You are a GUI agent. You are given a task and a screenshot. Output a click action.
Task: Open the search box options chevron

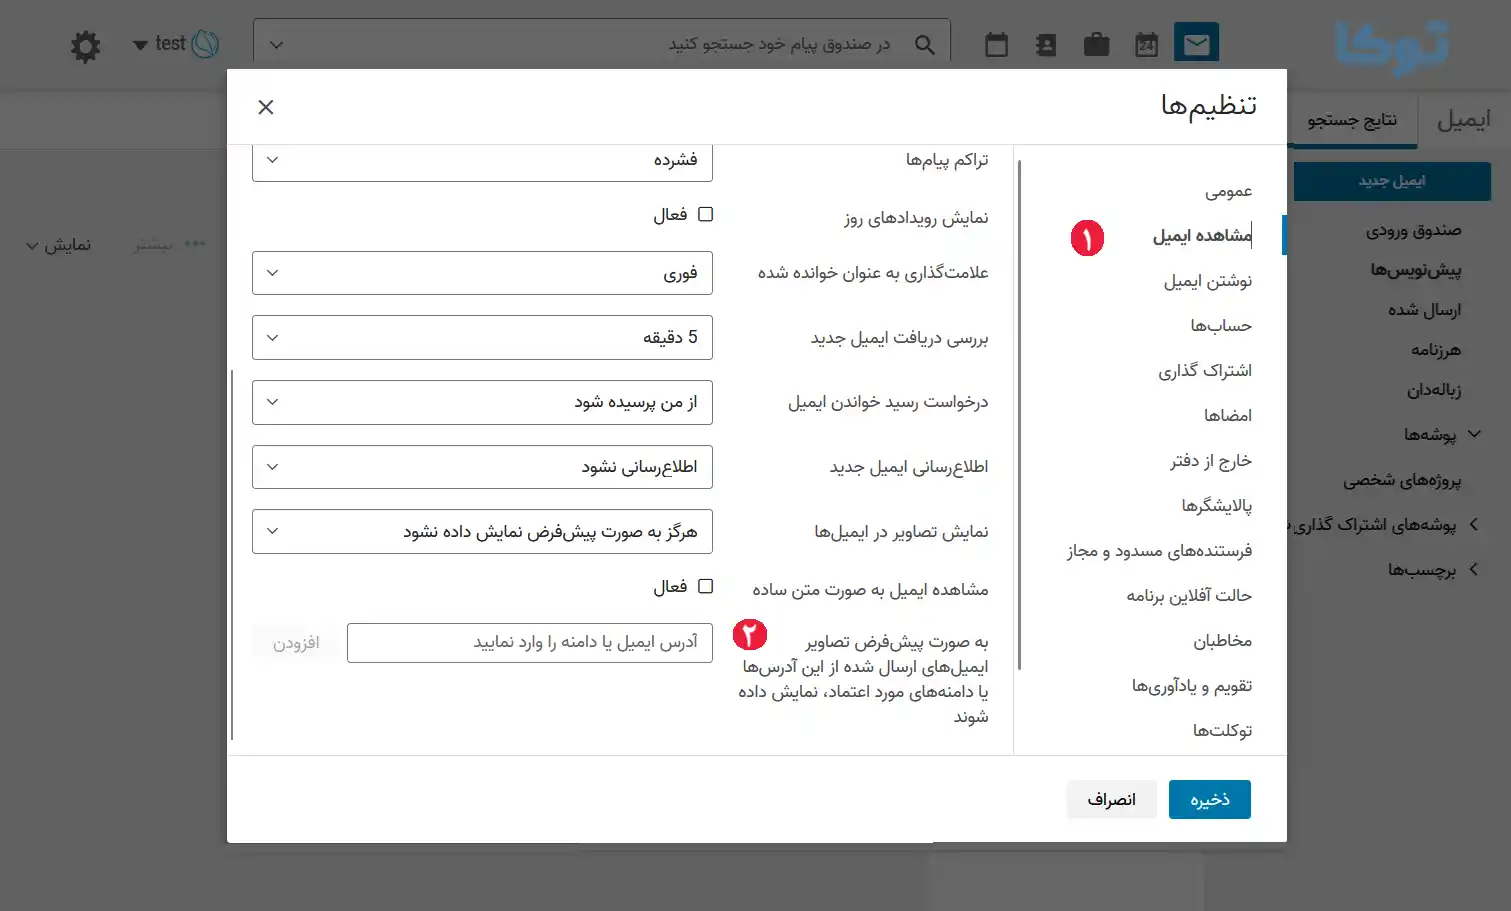point(277,45)
